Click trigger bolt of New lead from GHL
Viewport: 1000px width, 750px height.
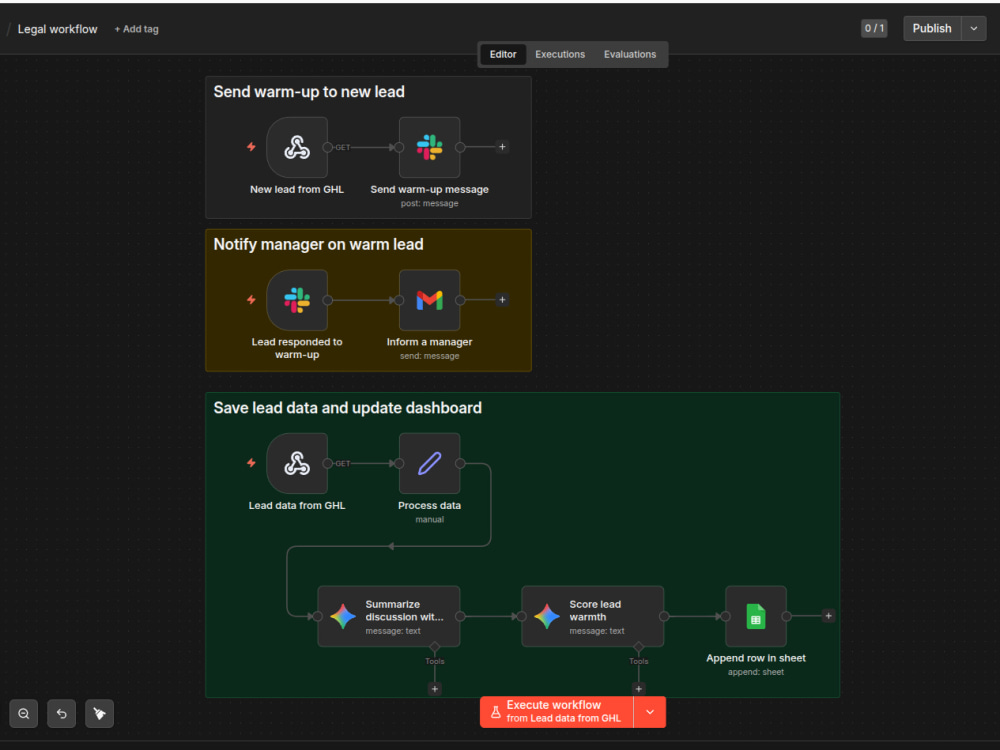(251, 147)
